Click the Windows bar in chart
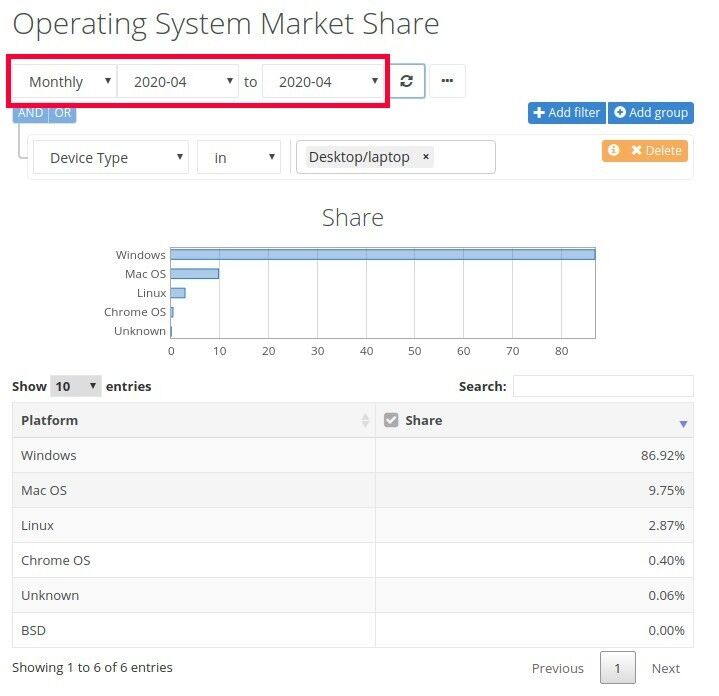719x696 pixels. pyautogui.click(x=382, y=255)
